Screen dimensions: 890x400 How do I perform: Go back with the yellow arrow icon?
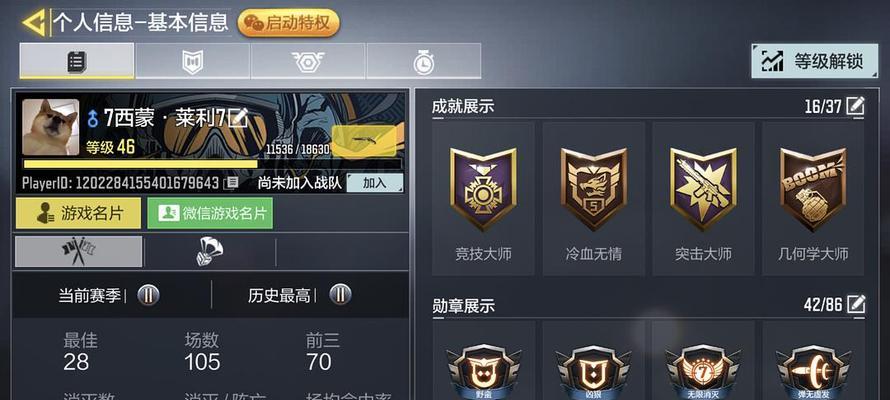(x=33, y=23)
